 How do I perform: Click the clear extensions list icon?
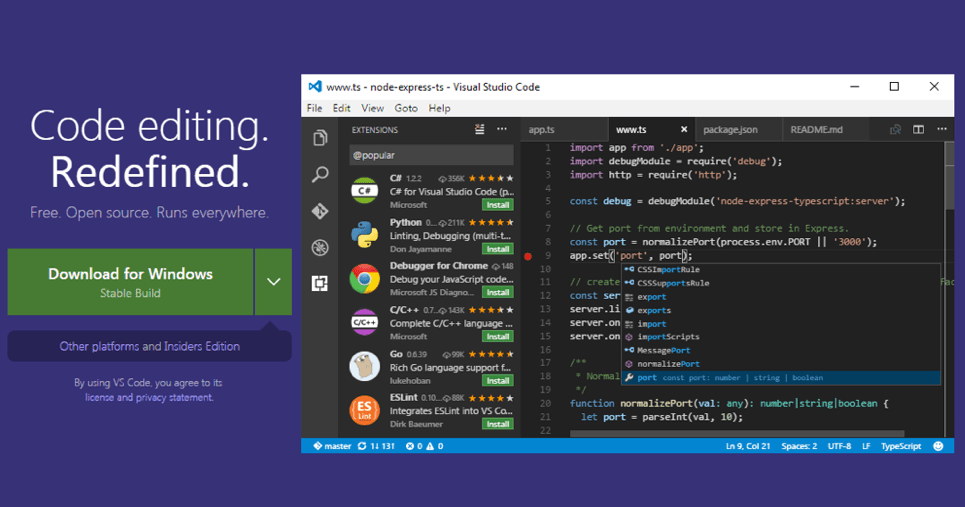coord(479,129)
